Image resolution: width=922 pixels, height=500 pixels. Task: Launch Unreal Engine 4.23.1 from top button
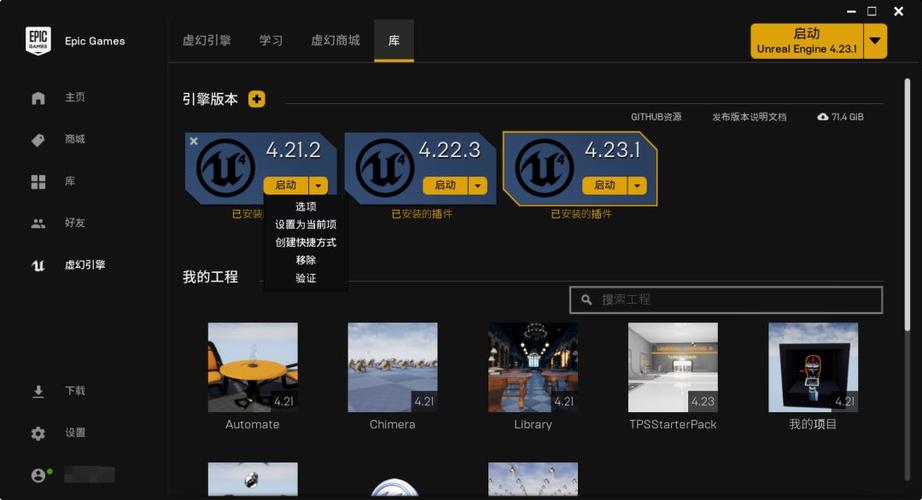click(x=807, y=41)
